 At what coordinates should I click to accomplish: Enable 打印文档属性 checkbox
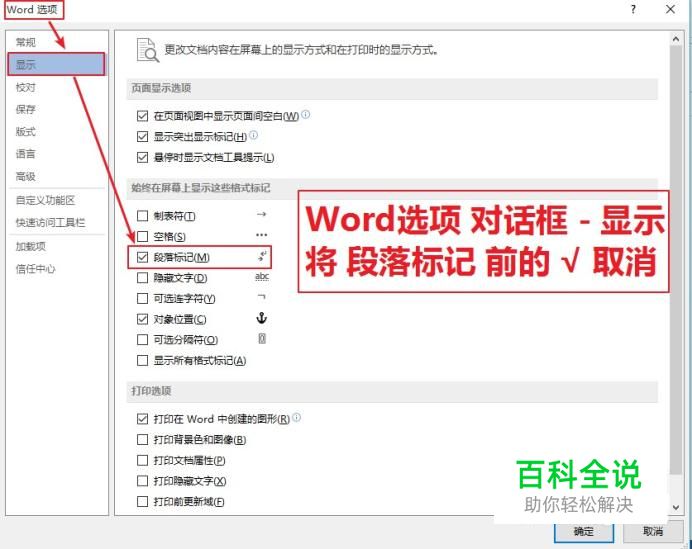pyautogui.click(x=142, y=460)
